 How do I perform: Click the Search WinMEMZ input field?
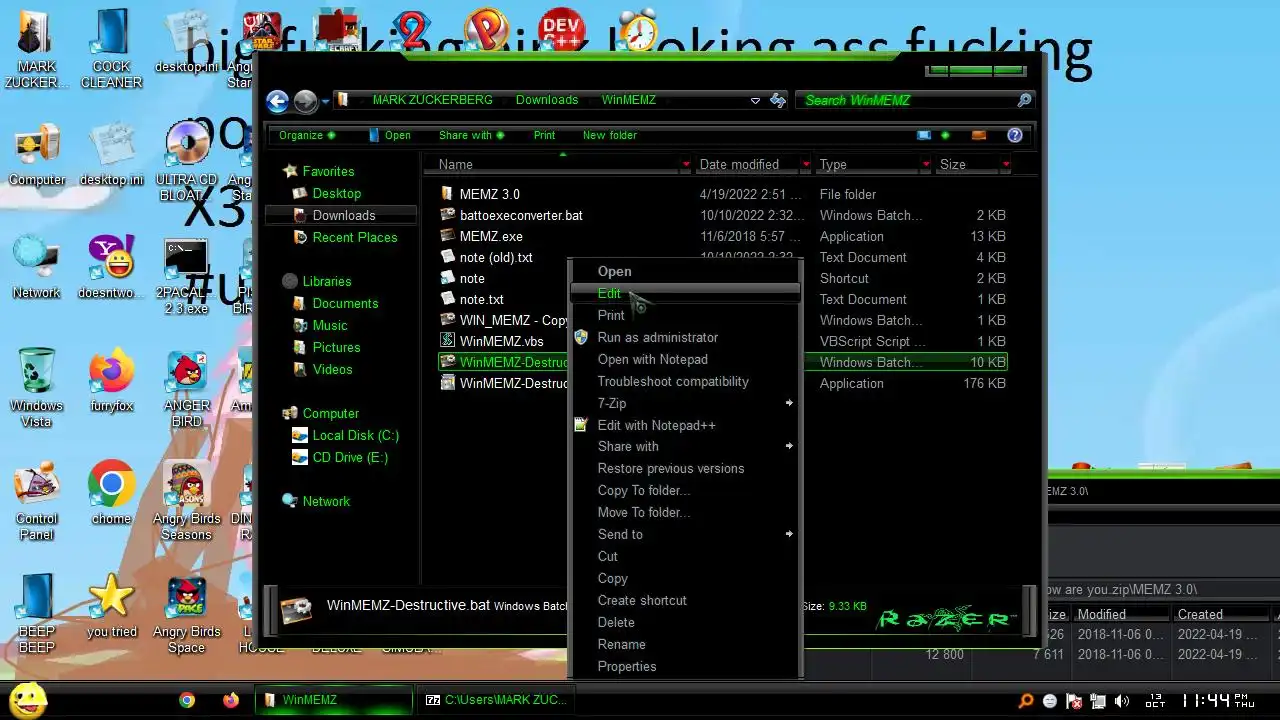click(x=908, y=100)
